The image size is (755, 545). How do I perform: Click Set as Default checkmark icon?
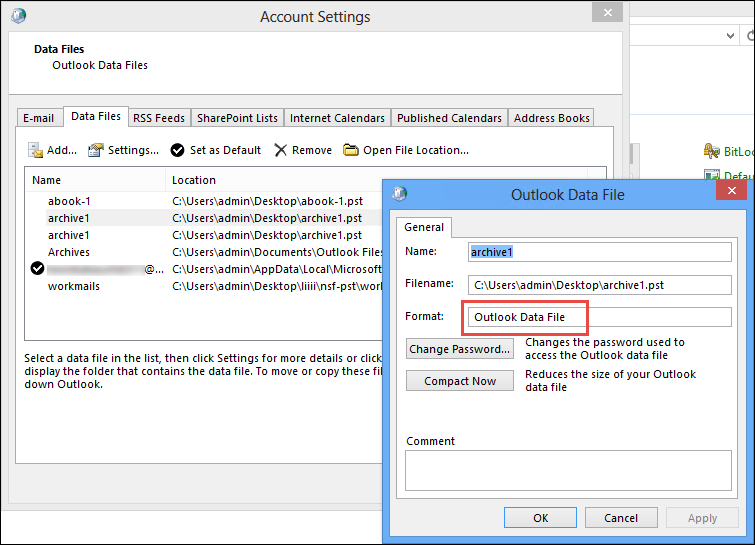coord(177,150)
